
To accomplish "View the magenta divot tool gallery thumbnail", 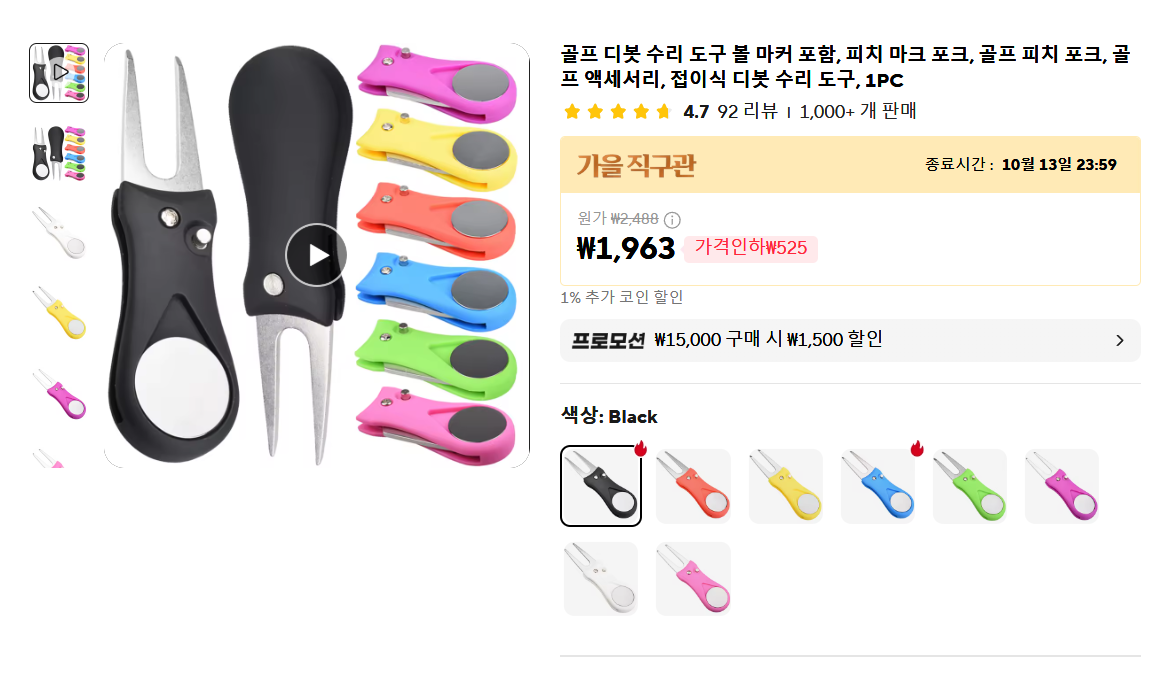I will 59,395.
